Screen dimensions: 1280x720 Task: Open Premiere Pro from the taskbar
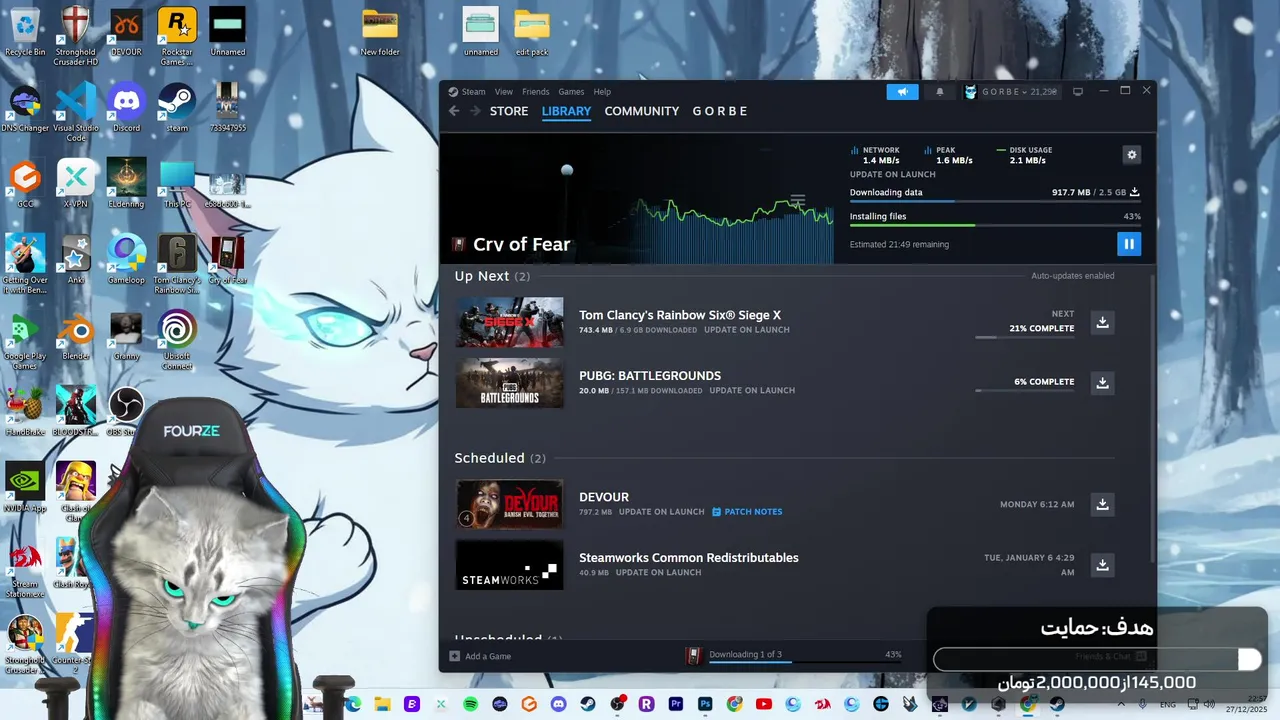click(676, 704)
